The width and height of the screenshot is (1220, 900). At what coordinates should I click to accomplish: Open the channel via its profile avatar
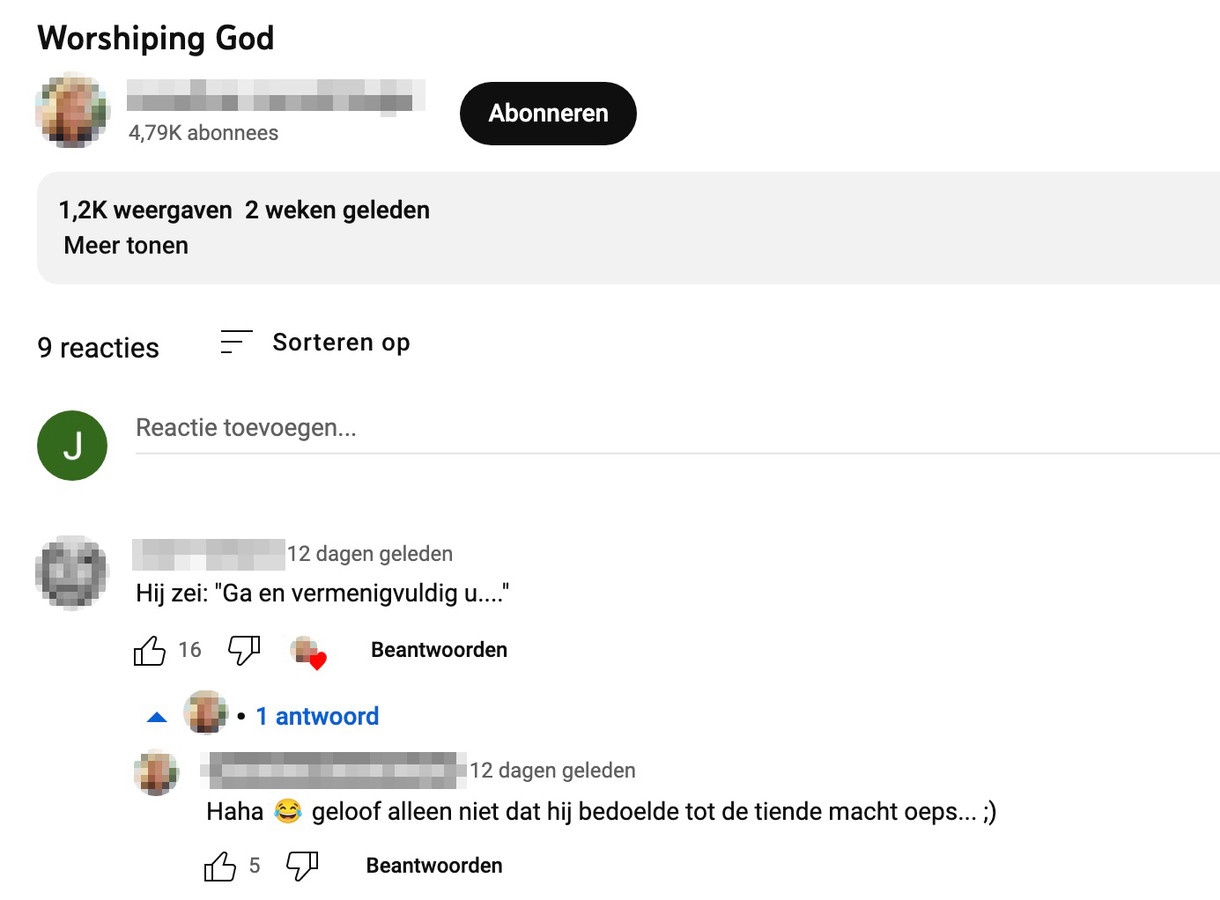click(x=71, y=110)
